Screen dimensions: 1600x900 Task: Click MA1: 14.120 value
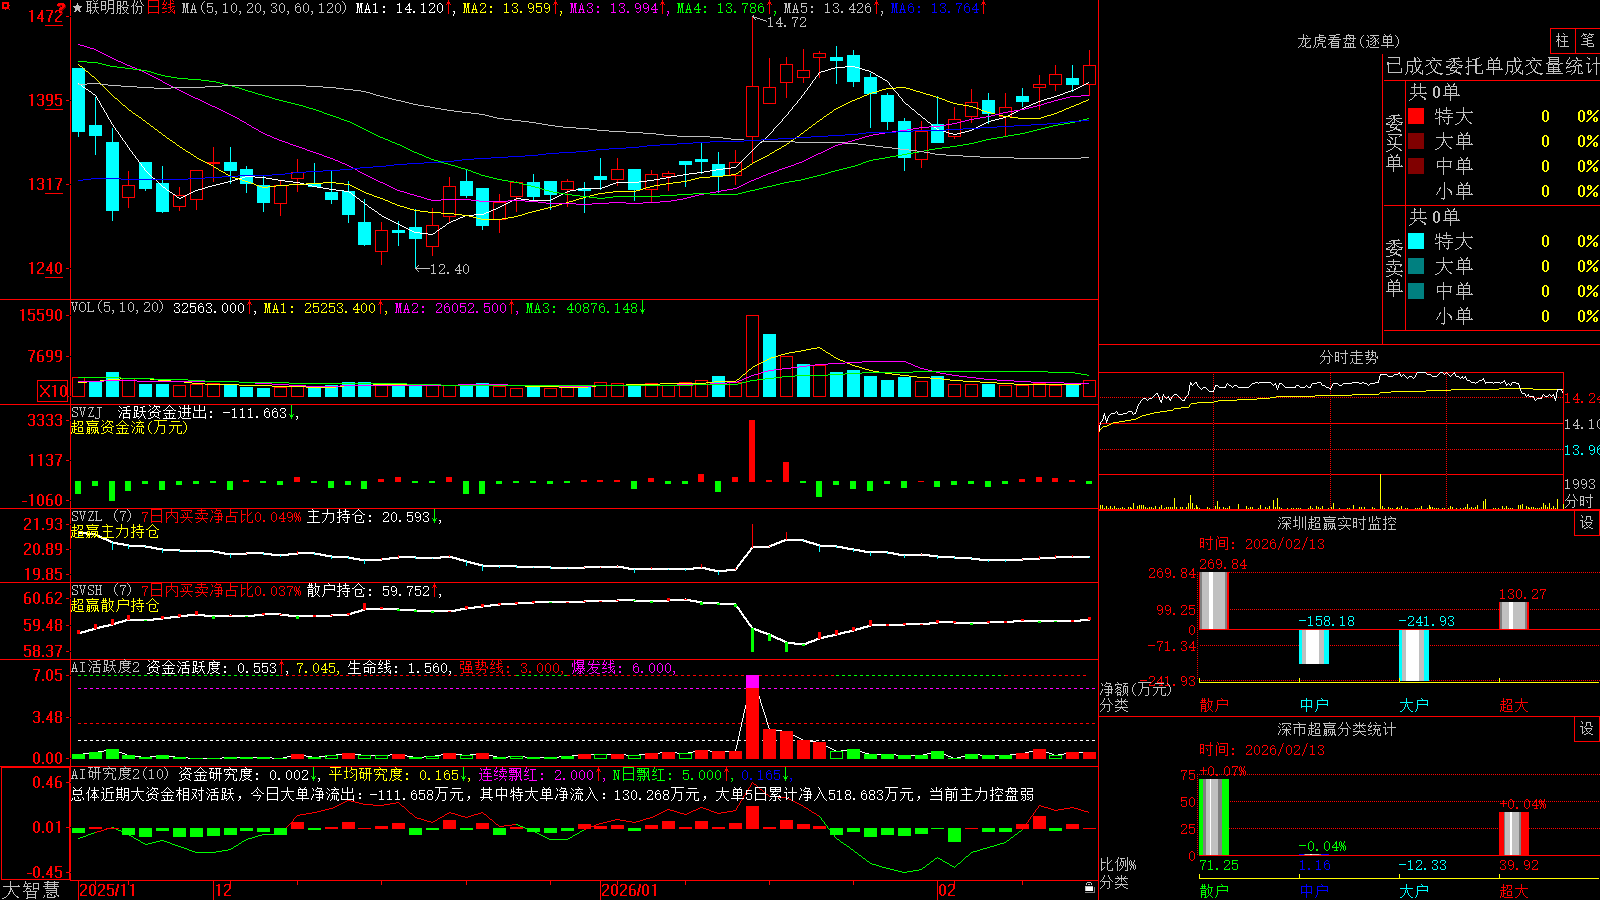pos(404,8)
